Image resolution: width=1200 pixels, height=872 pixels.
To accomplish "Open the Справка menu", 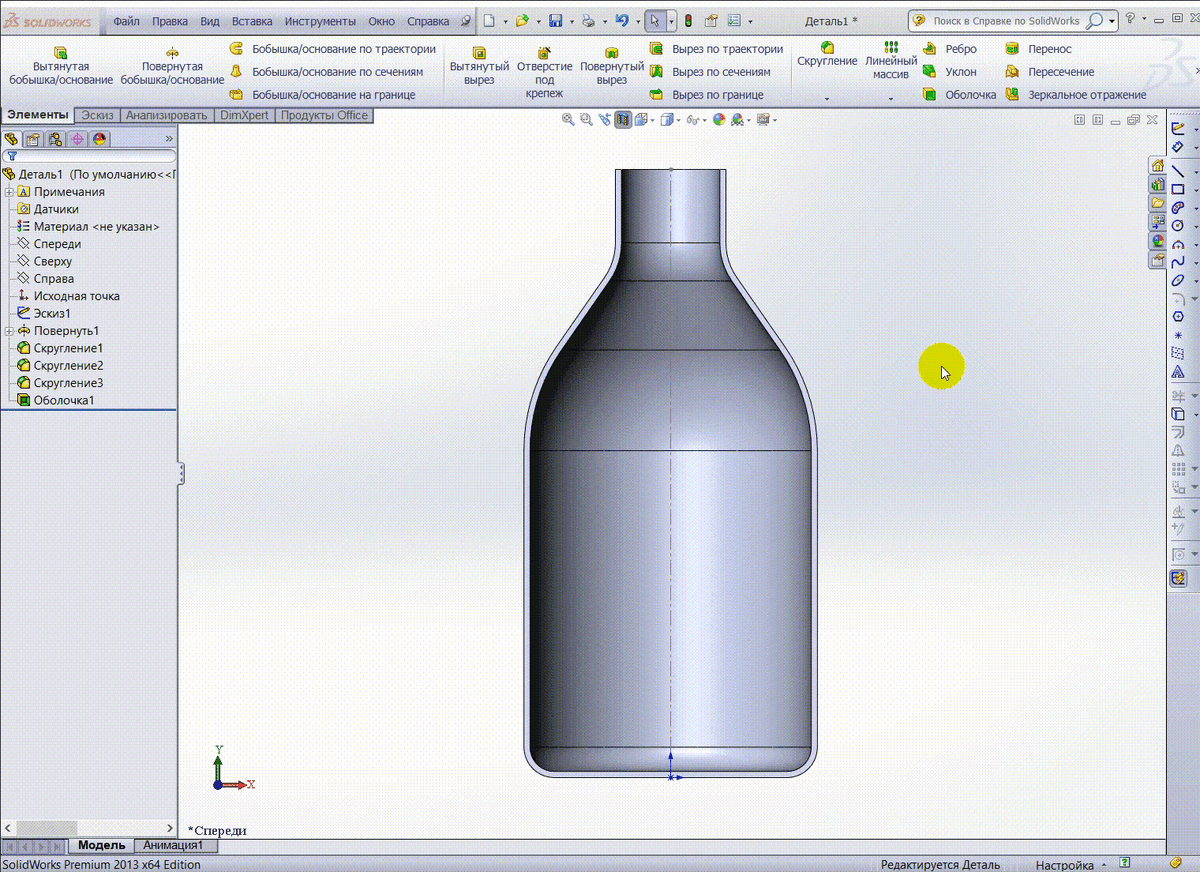I will pyautogui.click(x=429, y=21).
